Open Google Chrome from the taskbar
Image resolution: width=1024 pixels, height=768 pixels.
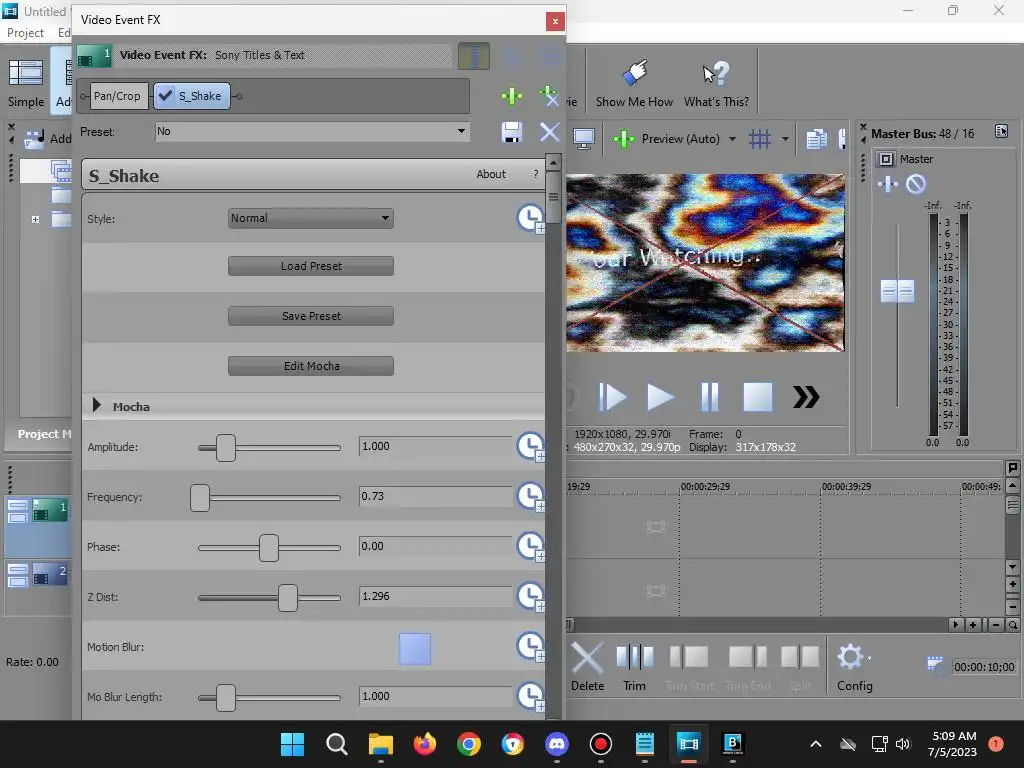[x=468, y=744]
